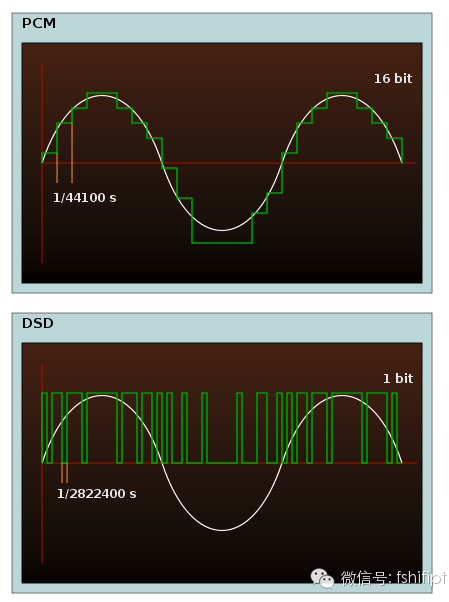
Task: Select the 1 bit label
Action: pyautogui.click(x=398, y=379)
